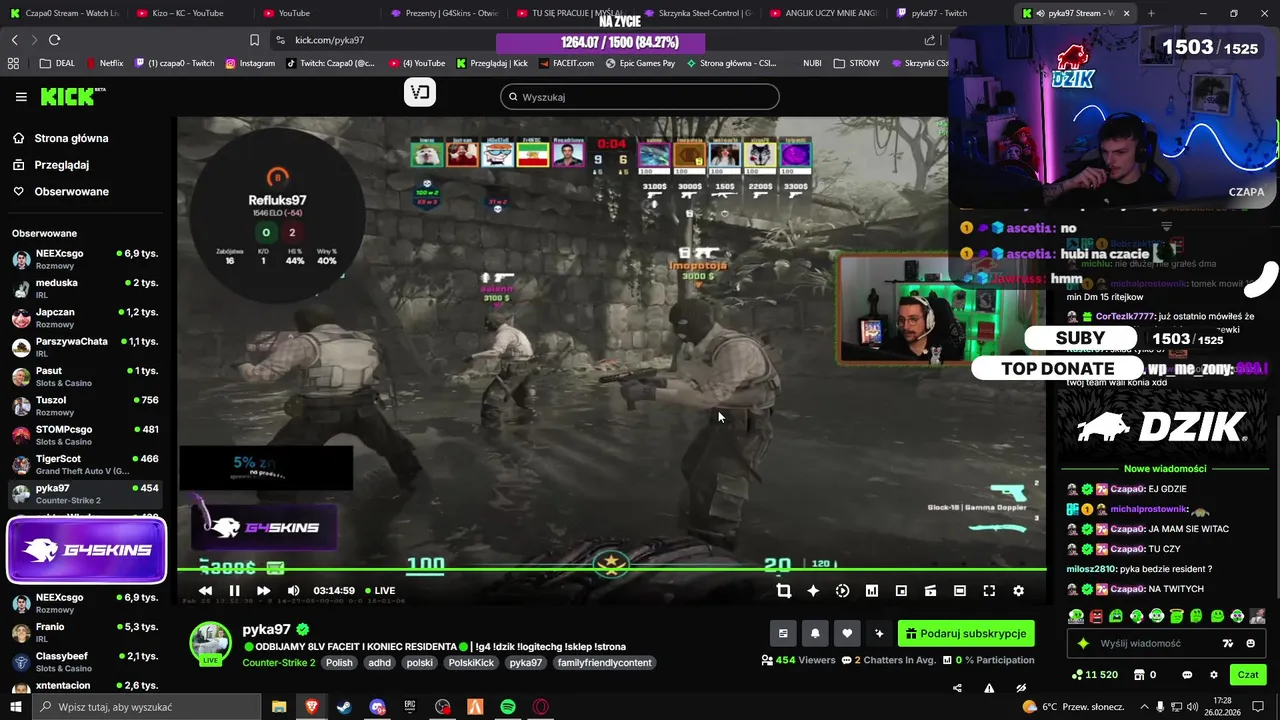Send message with Czat button

[1248, 675]
